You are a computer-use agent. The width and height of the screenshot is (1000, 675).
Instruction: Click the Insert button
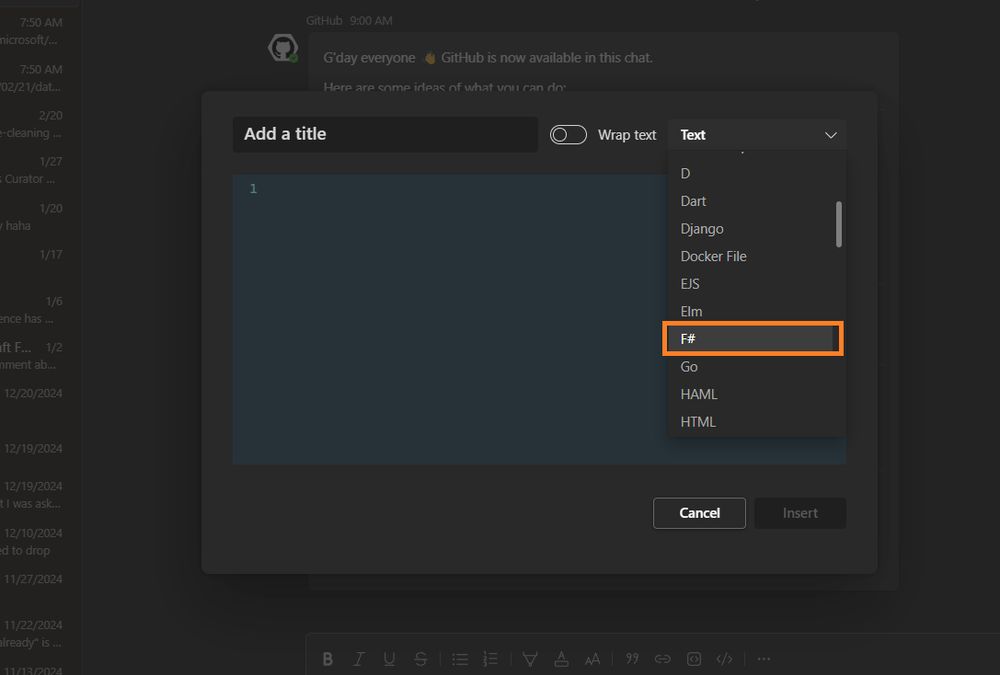800,513
